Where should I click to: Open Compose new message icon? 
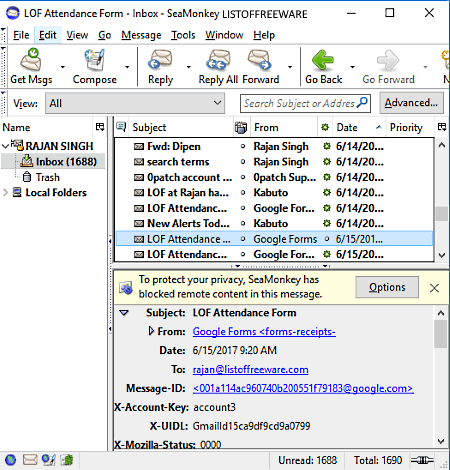[x=94, y=60]
